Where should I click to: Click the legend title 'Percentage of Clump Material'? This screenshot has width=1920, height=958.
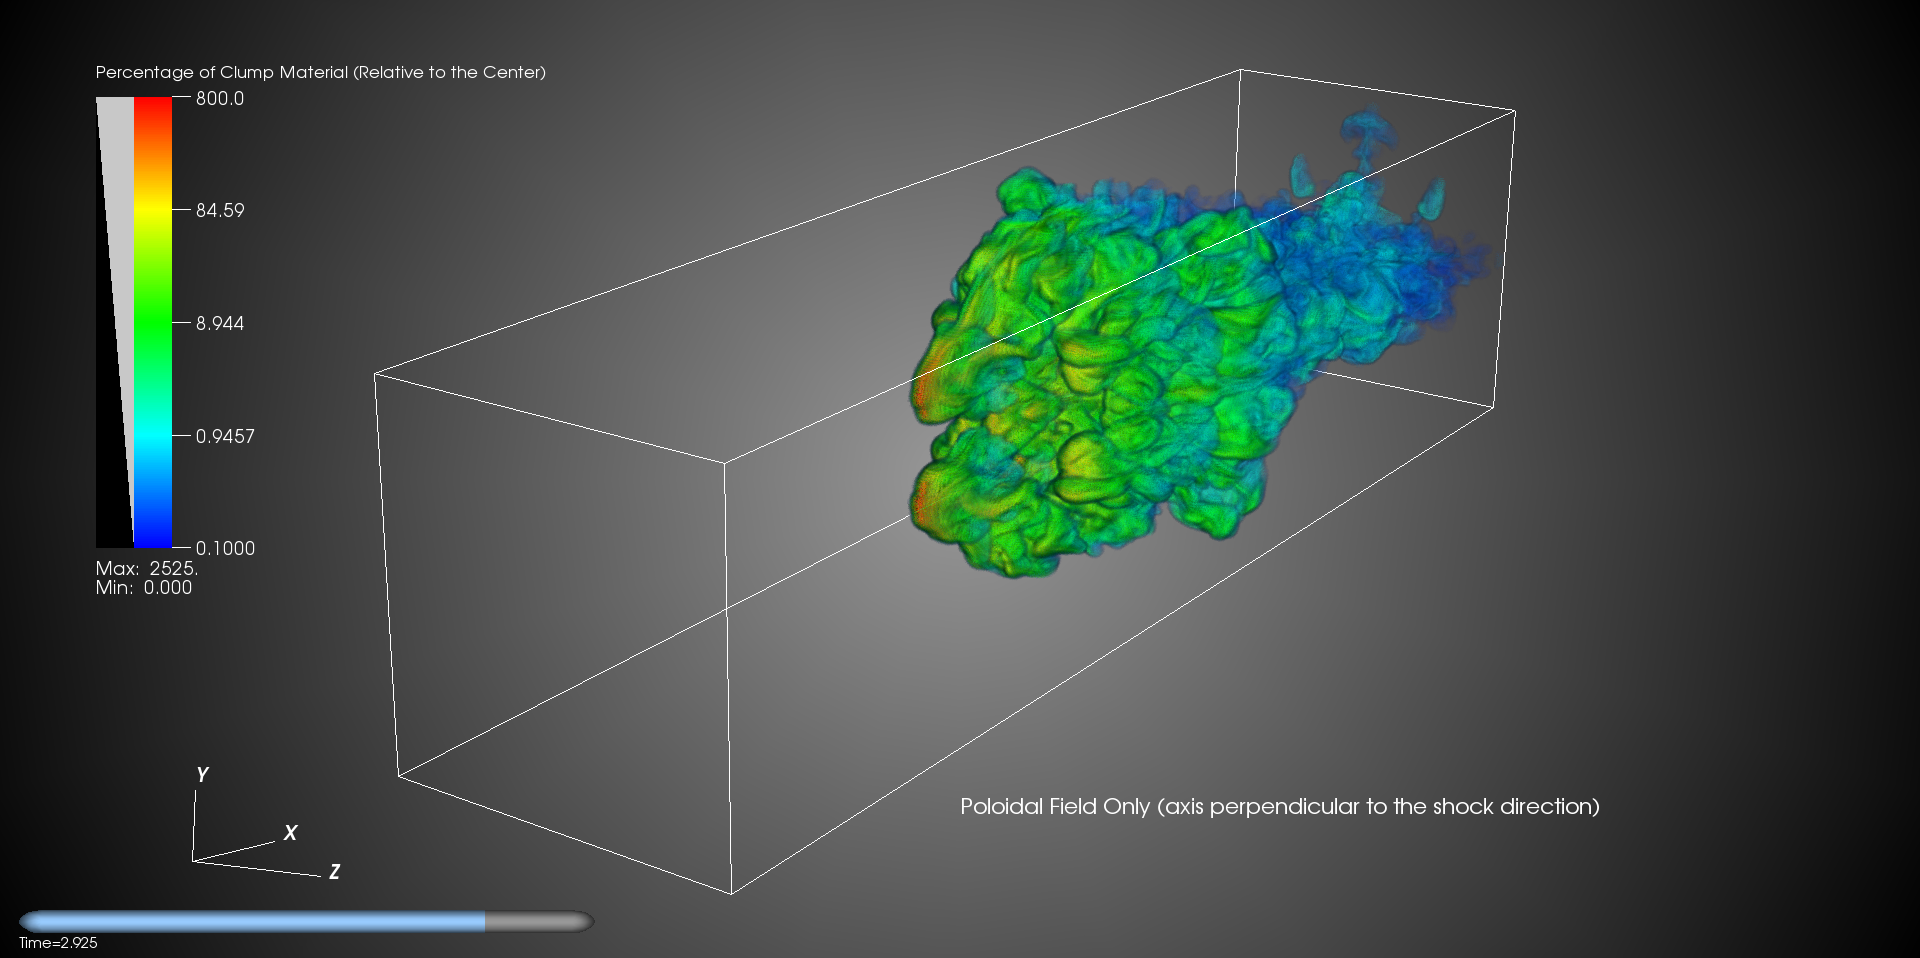click(x=222, y=72)
